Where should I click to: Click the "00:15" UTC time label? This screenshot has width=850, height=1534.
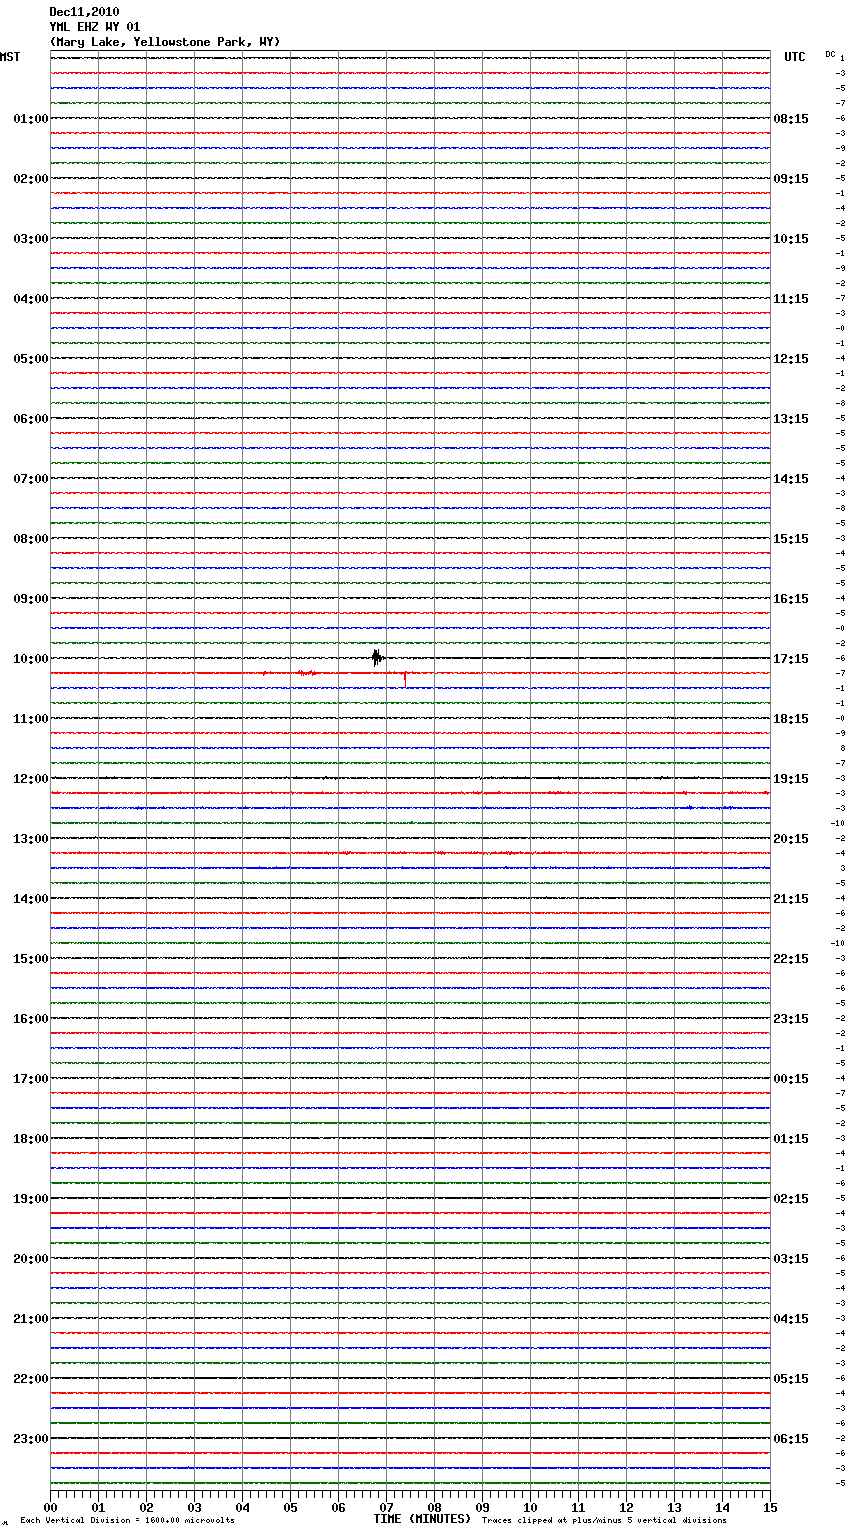(791, 1079)
